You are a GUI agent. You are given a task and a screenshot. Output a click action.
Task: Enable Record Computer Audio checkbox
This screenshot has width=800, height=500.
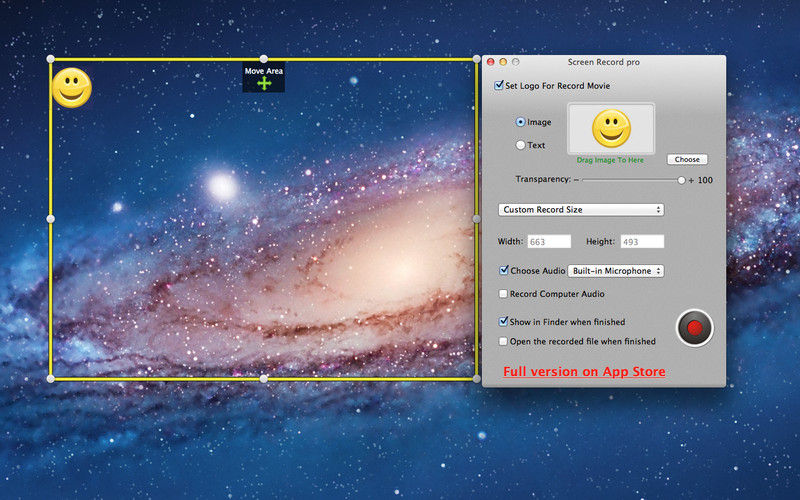[503, 294]
